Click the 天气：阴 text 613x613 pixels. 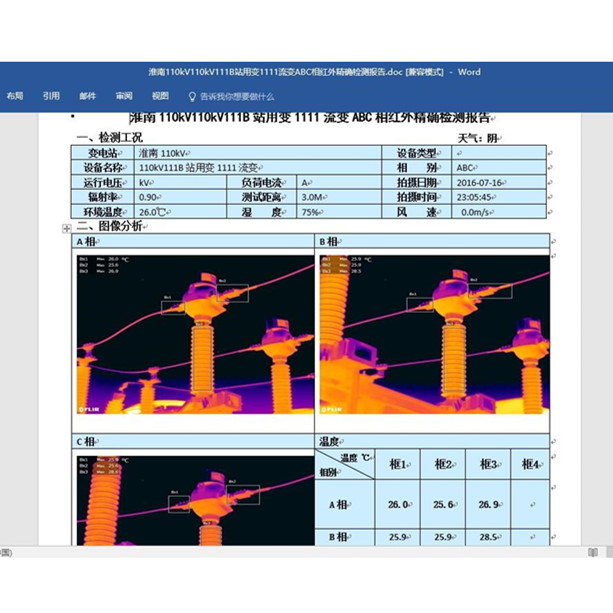(x=479, y=138)
